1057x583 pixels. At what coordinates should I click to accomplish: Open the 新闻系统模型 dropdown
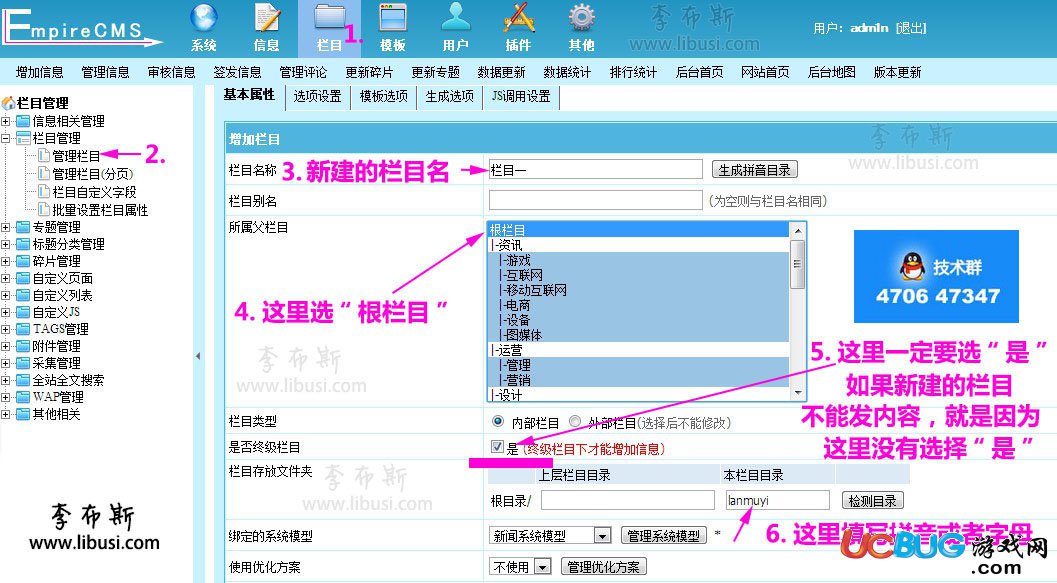(x=550, y=536)
